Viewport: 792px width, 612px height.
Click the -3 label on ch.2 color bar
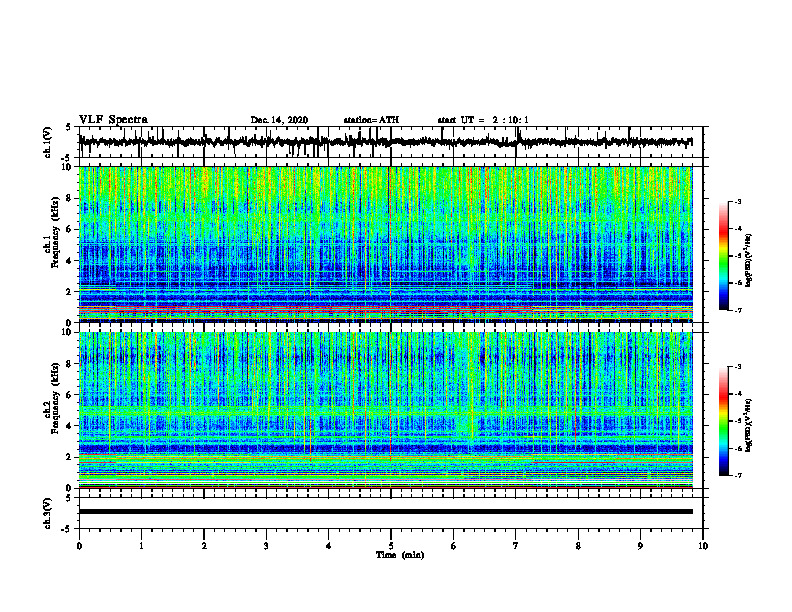[x=738, y=367]
